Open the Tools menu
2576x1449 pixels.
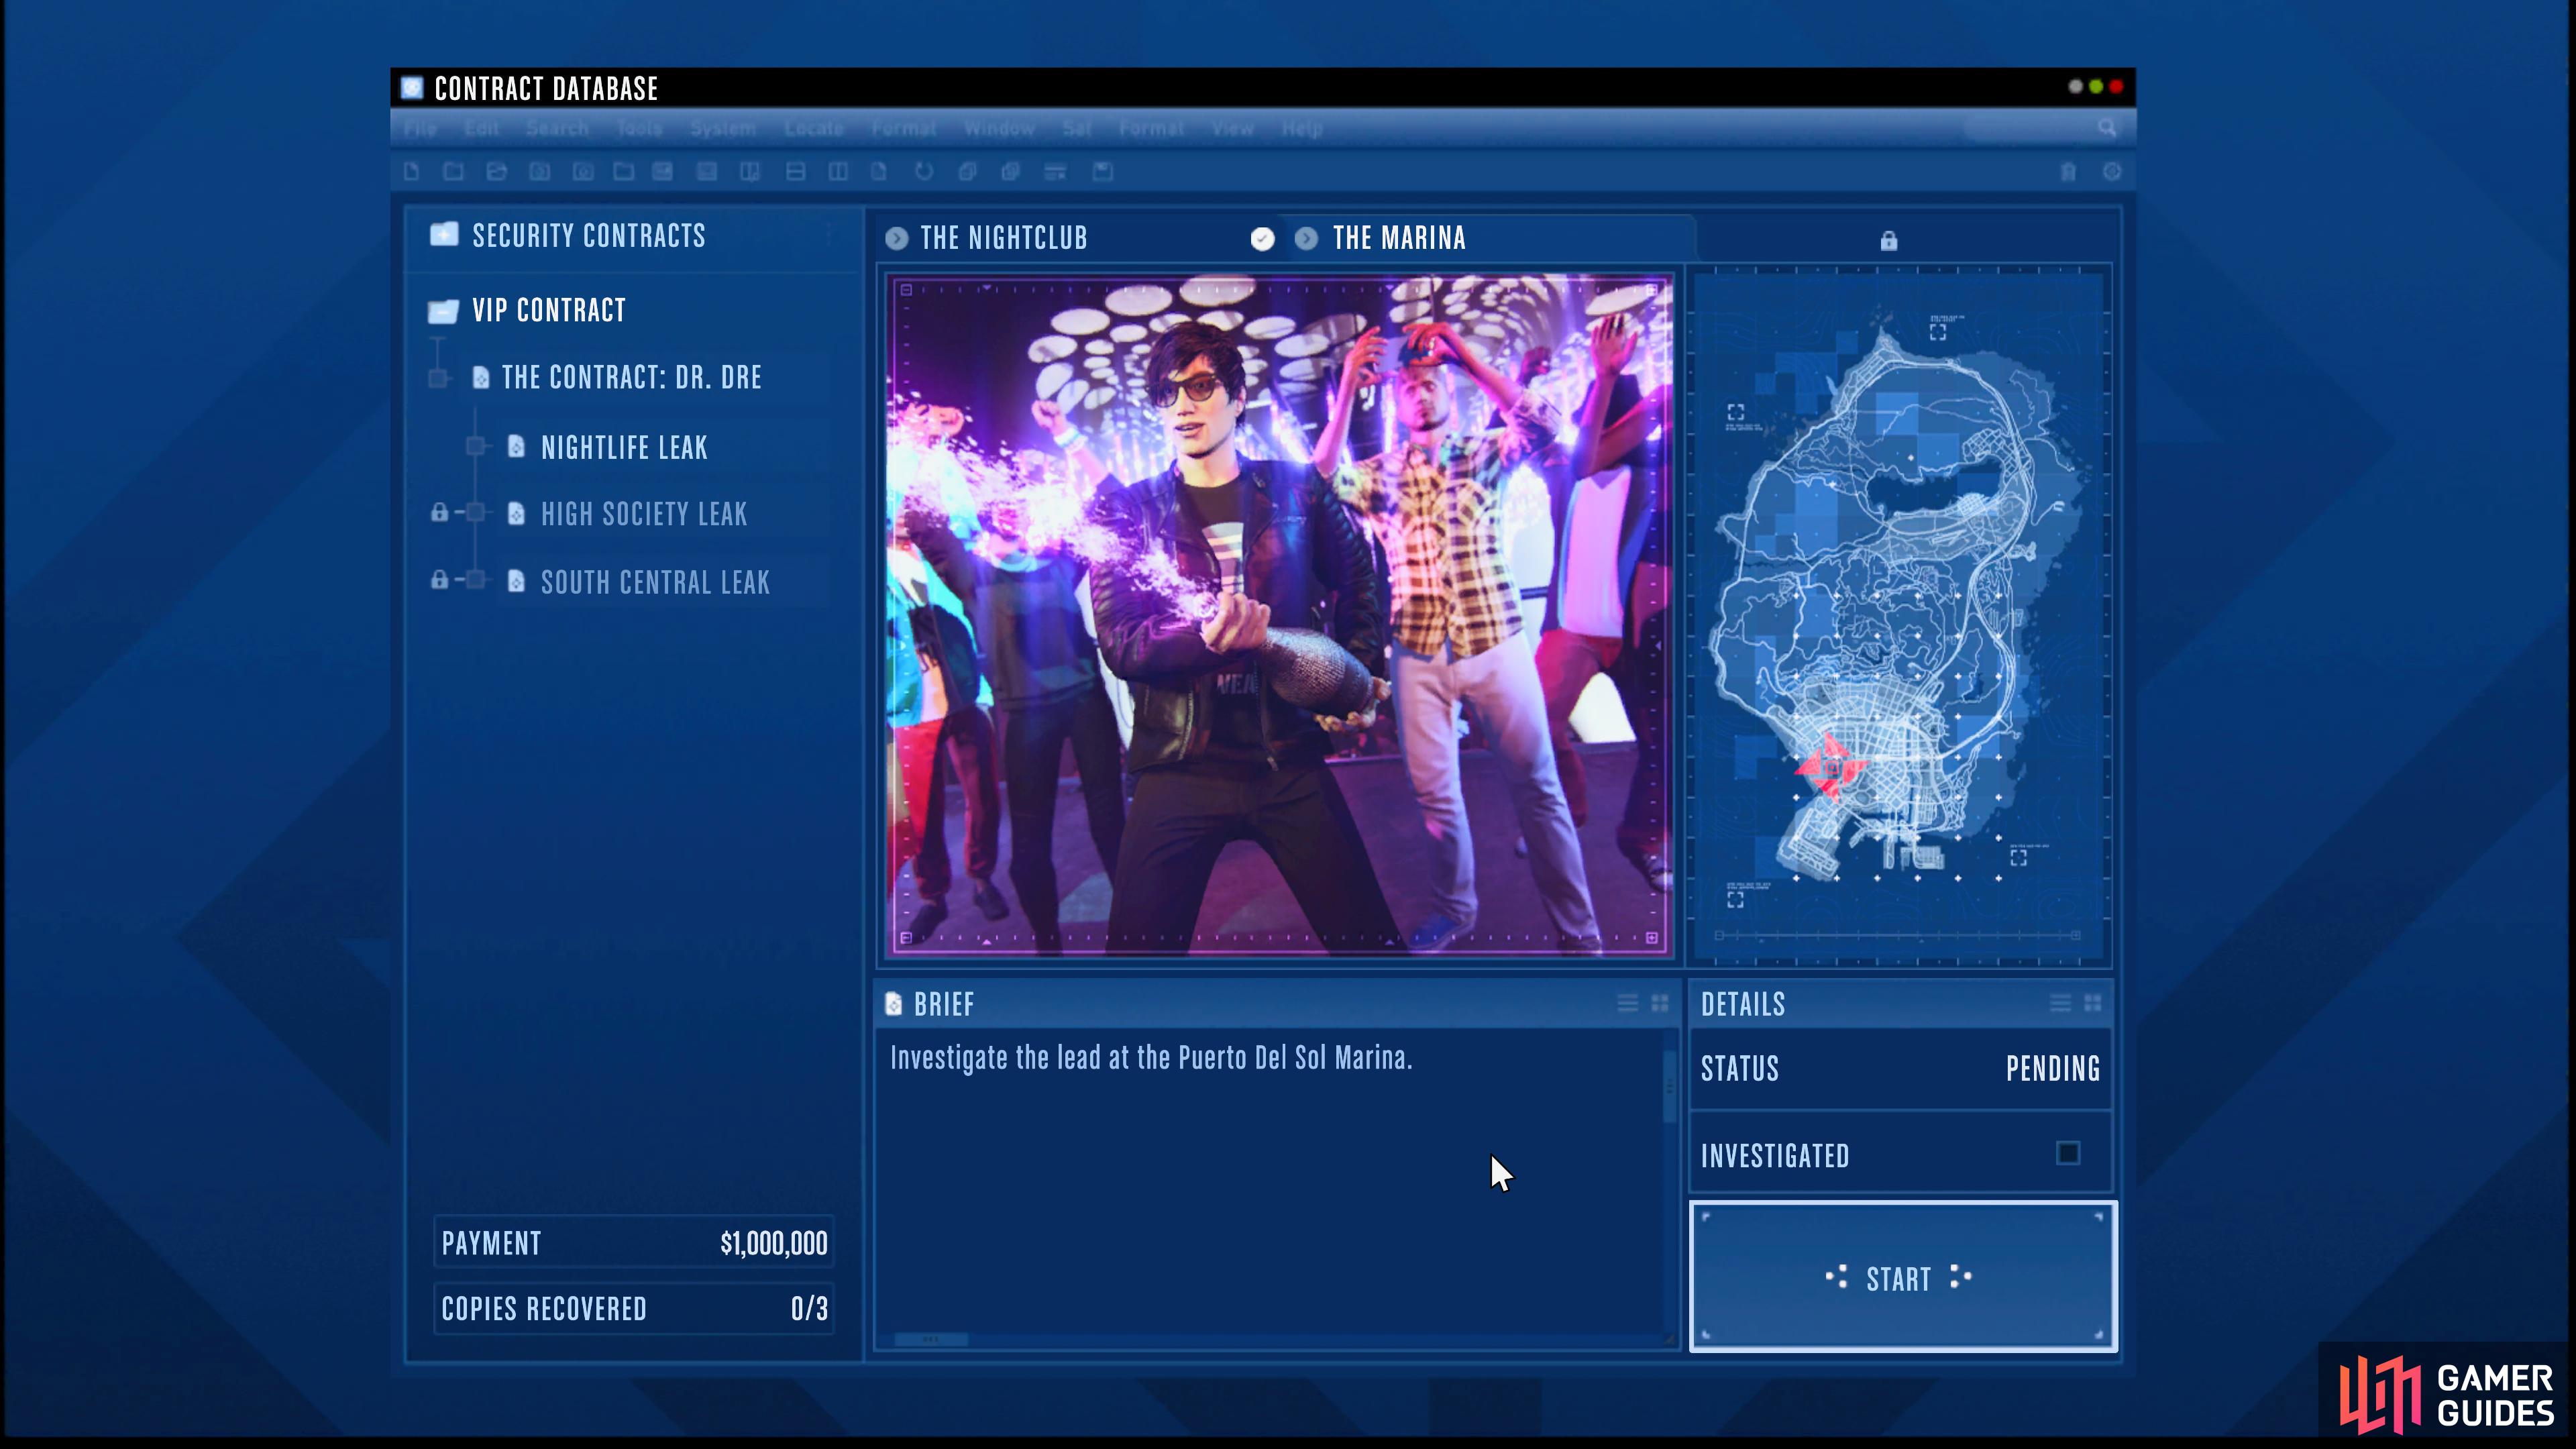point(639,128)
